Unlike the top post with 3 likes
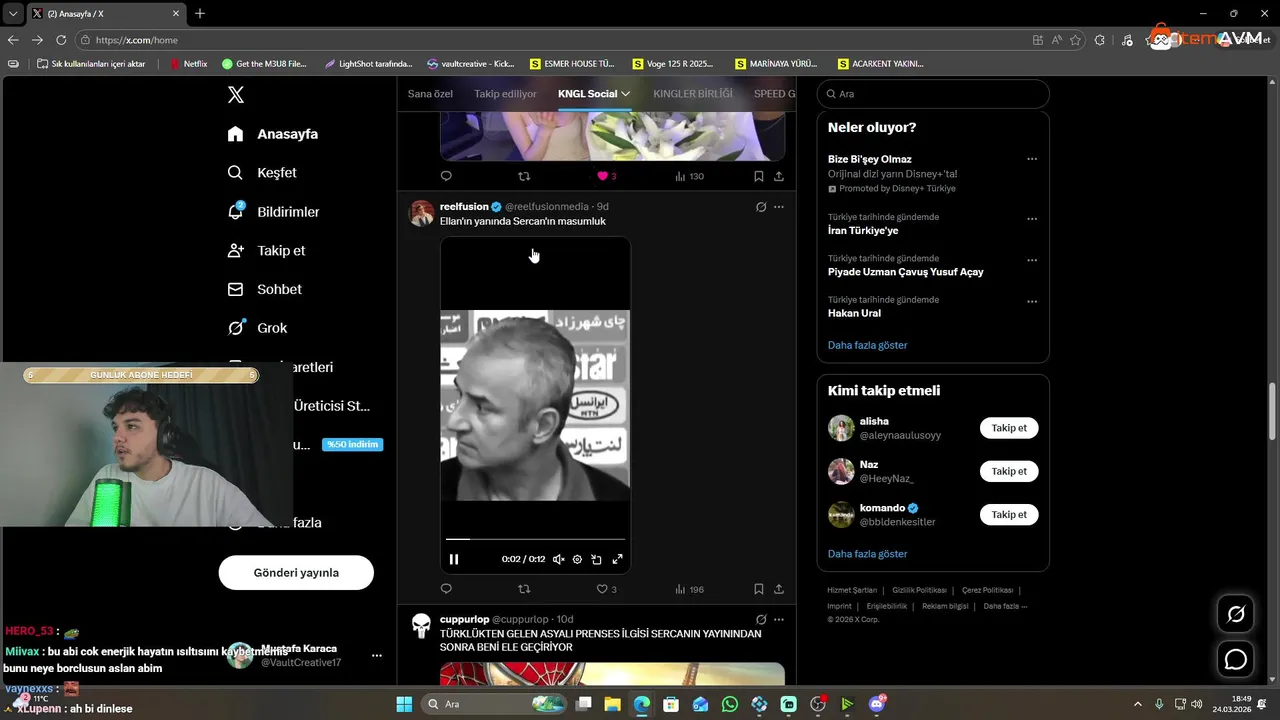Viewport: 1280px width, 720px height. click(603, 176)
